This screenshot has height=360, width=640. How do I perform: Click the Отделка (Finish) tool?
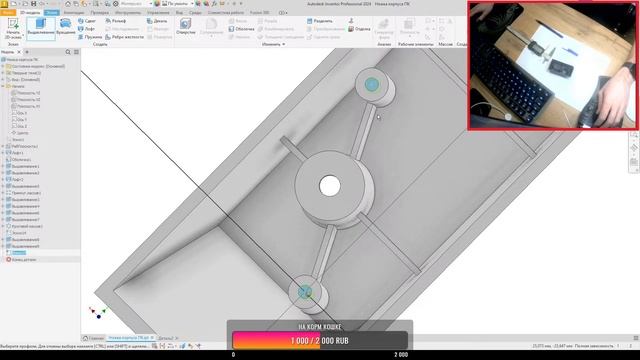coord(359,29)
